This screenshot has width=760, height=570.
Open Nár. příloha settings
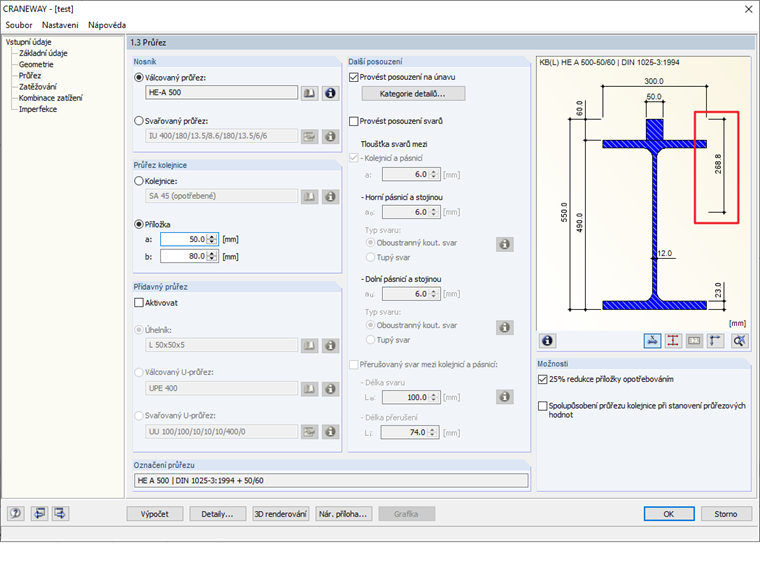pyautogui.click(x=344, y=514)
